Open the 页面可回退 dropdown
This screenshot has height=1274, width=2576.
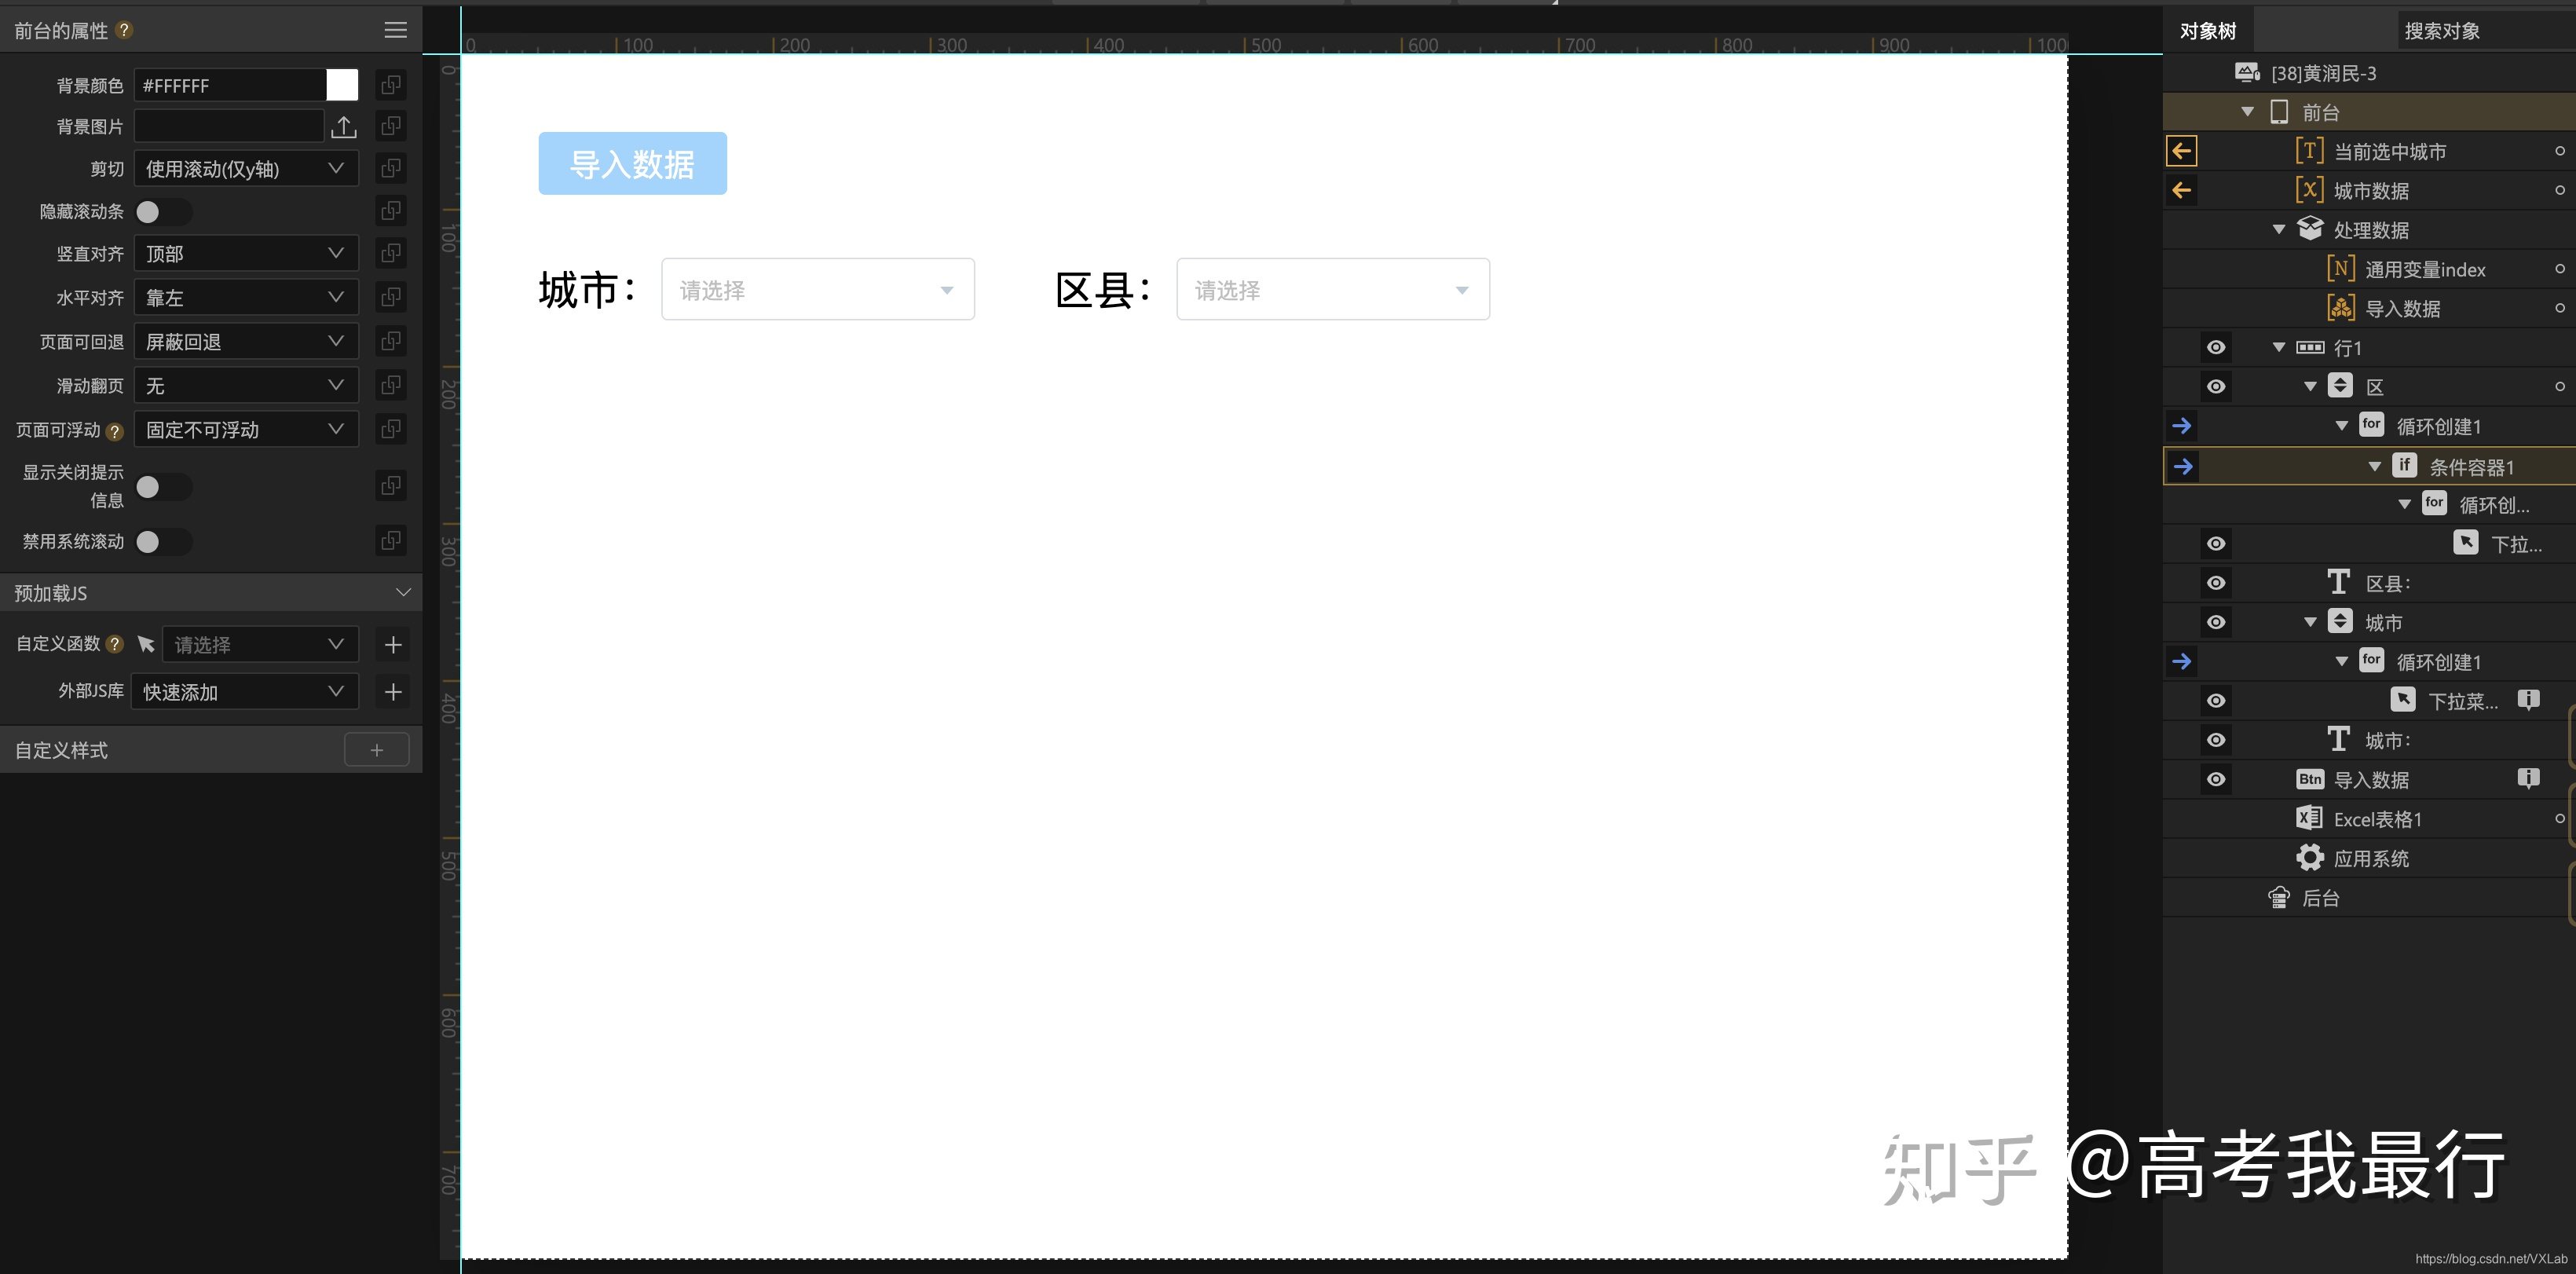coord(246,341)
